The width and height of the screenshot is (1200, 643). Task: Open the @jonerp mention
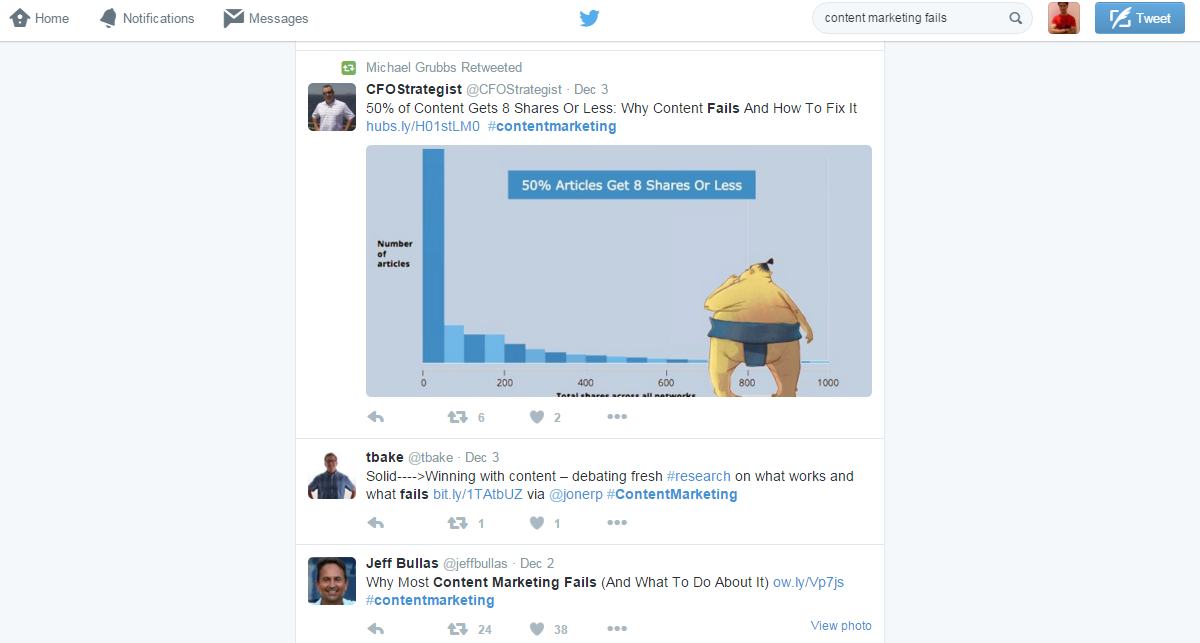coord(576,494)
